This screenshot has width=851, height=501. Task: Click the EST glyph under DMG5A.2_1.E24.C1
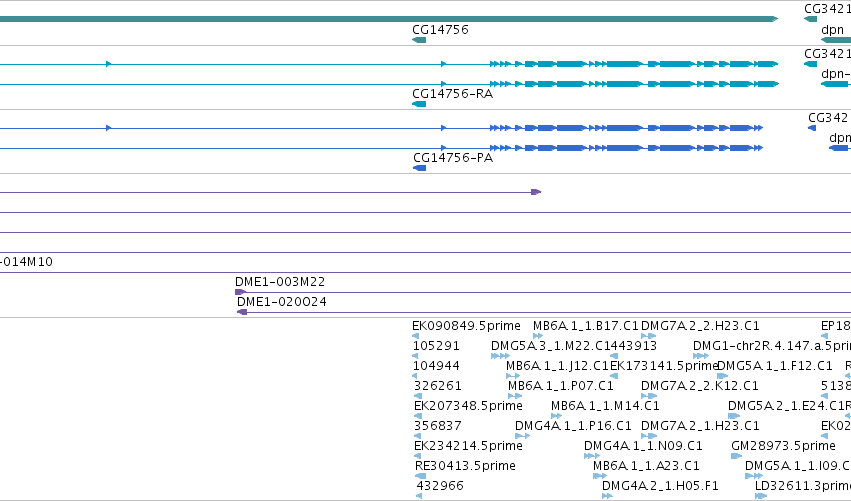[x=734, y=416]
